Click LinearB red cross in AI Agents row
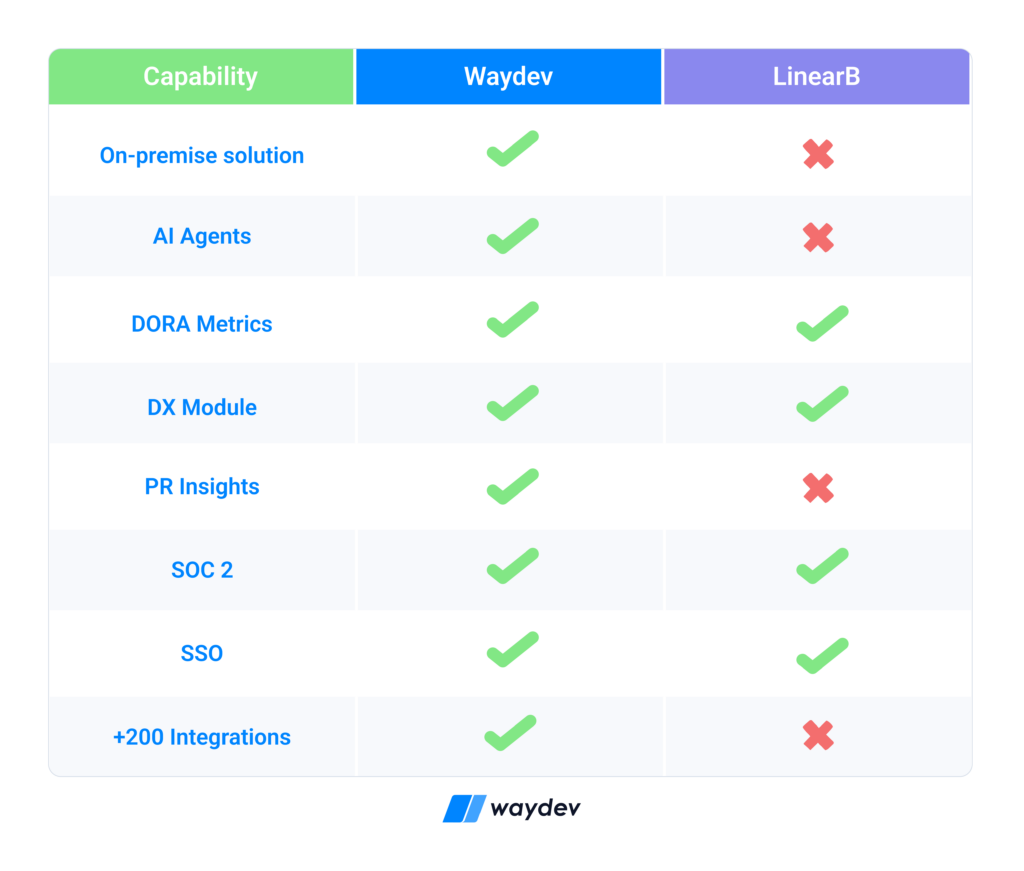This screenshot has height=871, width=1024. coord(818,237)
